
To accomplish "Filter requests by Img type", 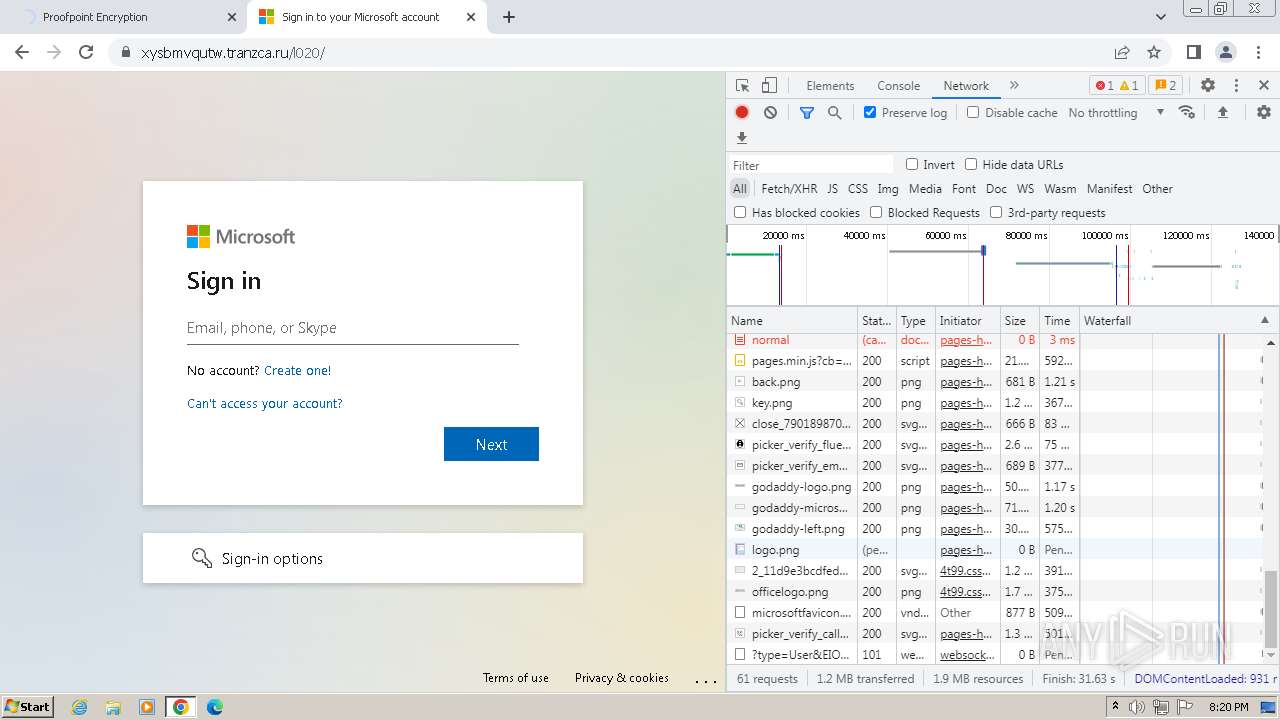I will (x=888, y=188).
